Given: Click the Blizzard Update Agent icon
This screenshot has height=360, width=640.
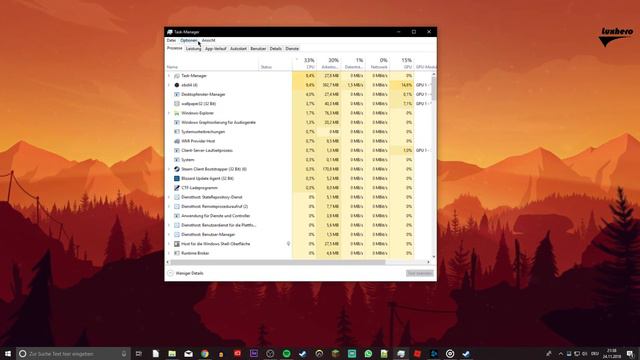Looking at the screenshot, I should click(x=177, y=178).
